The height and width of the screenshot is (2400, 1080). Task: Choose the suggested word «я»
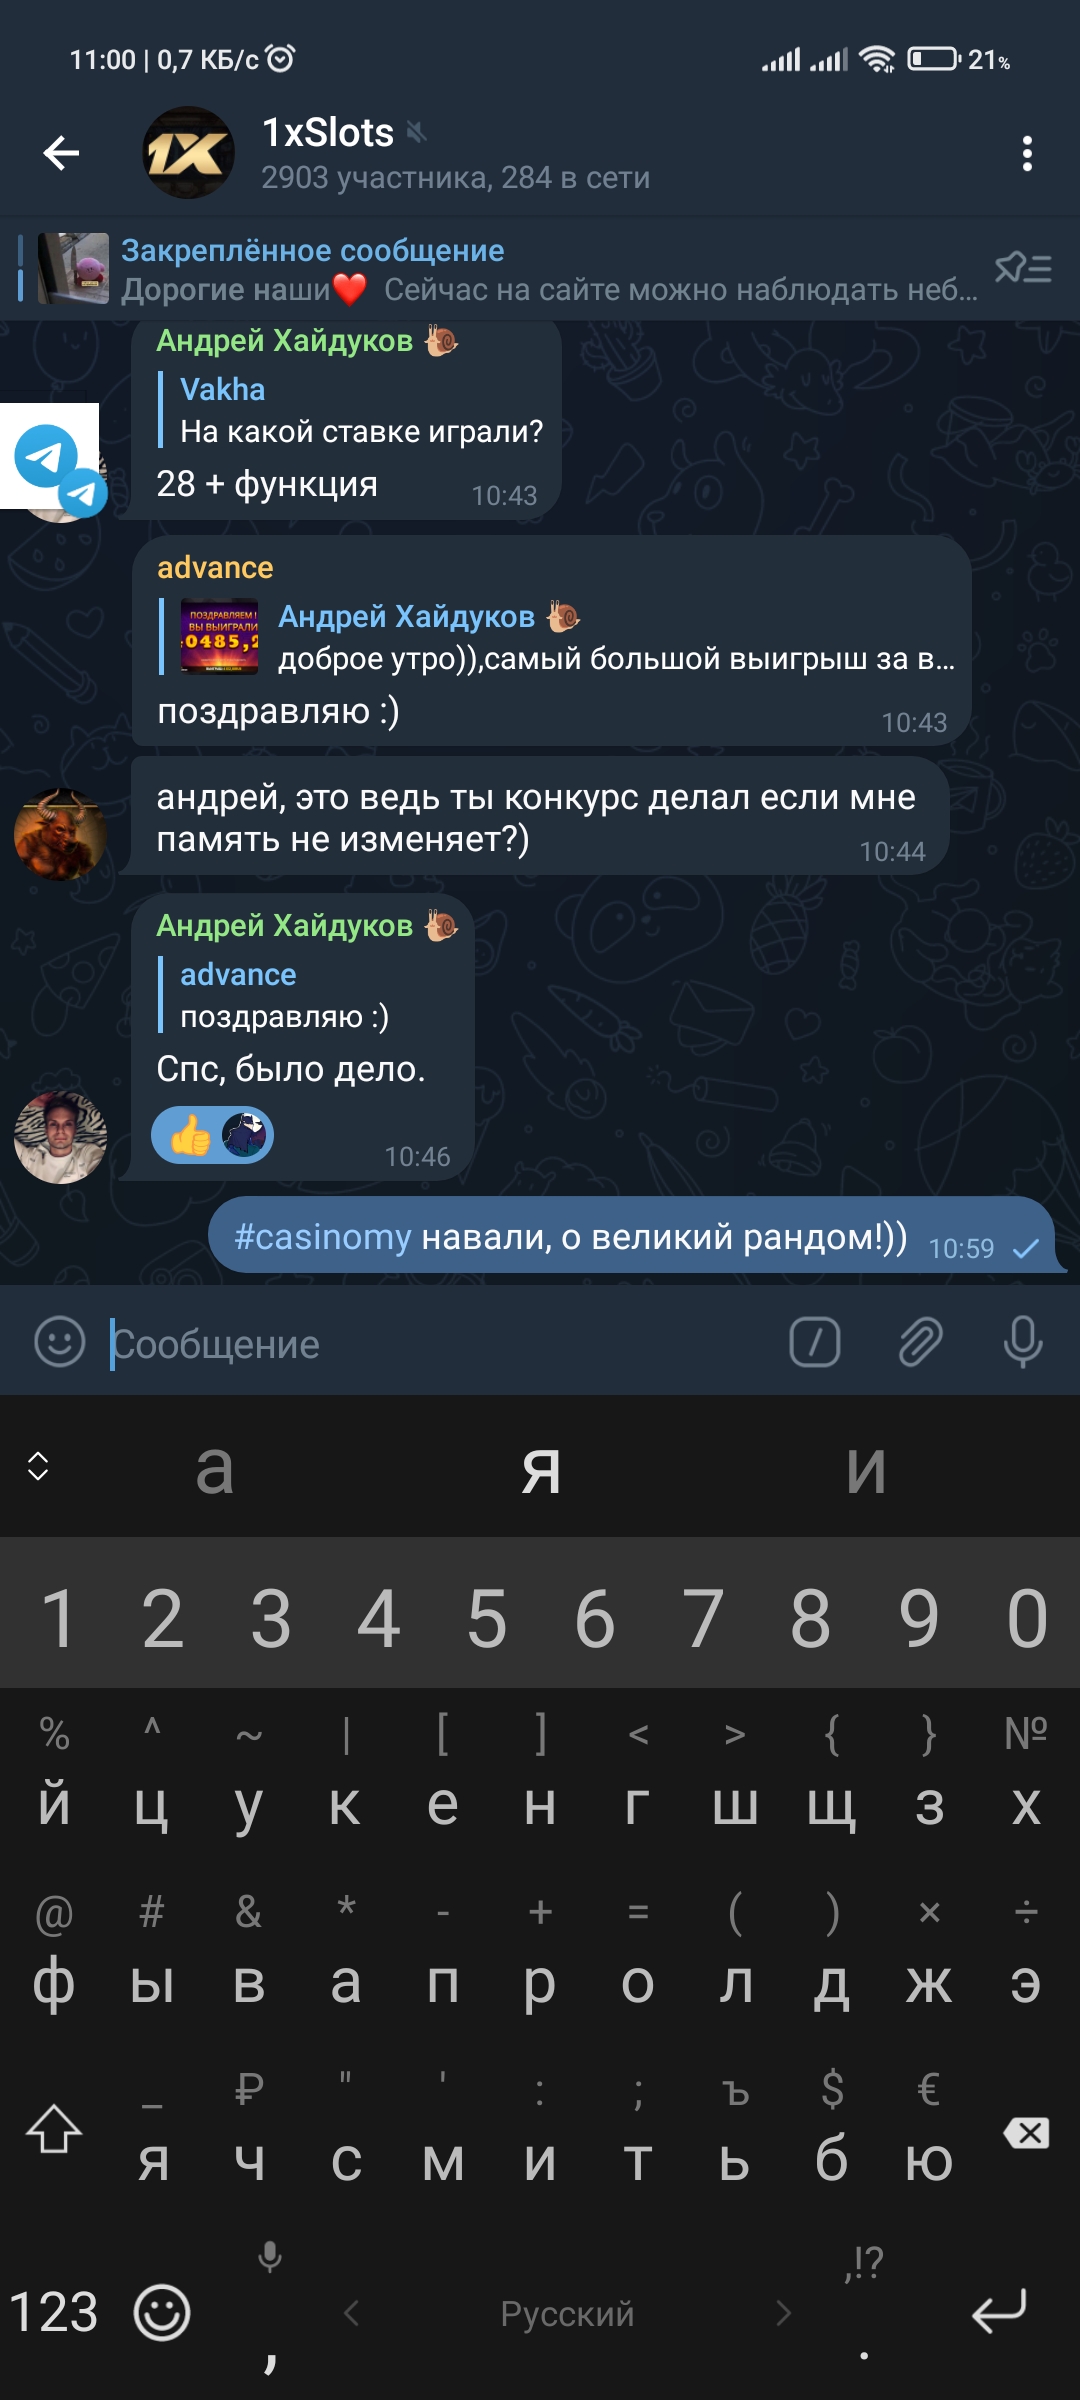coord(541,1469)
